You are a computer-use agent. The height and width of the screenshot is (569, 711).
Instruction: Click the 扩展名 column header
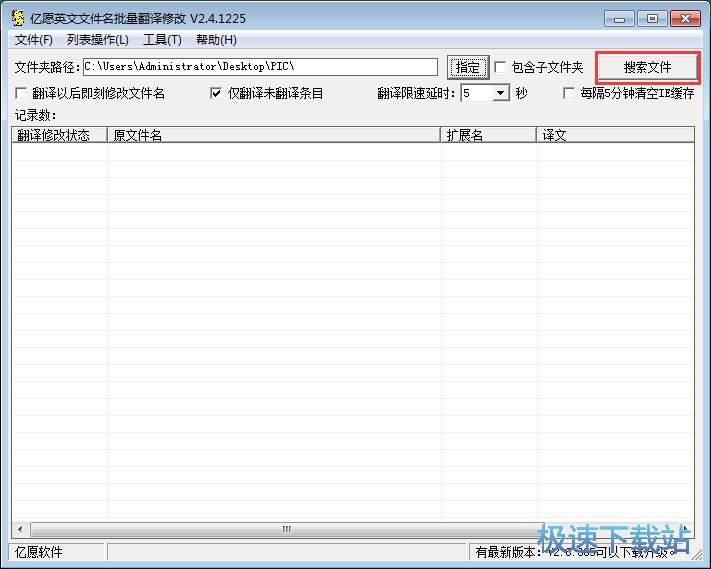489,135
